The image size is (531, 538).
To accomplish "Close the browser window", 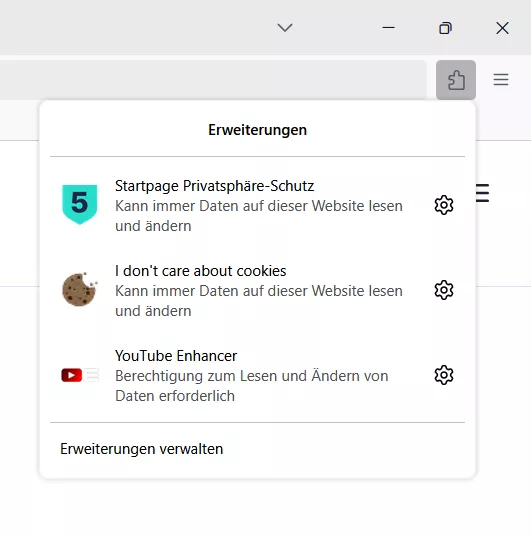I will pyautogui.click(x=502, y=28).
